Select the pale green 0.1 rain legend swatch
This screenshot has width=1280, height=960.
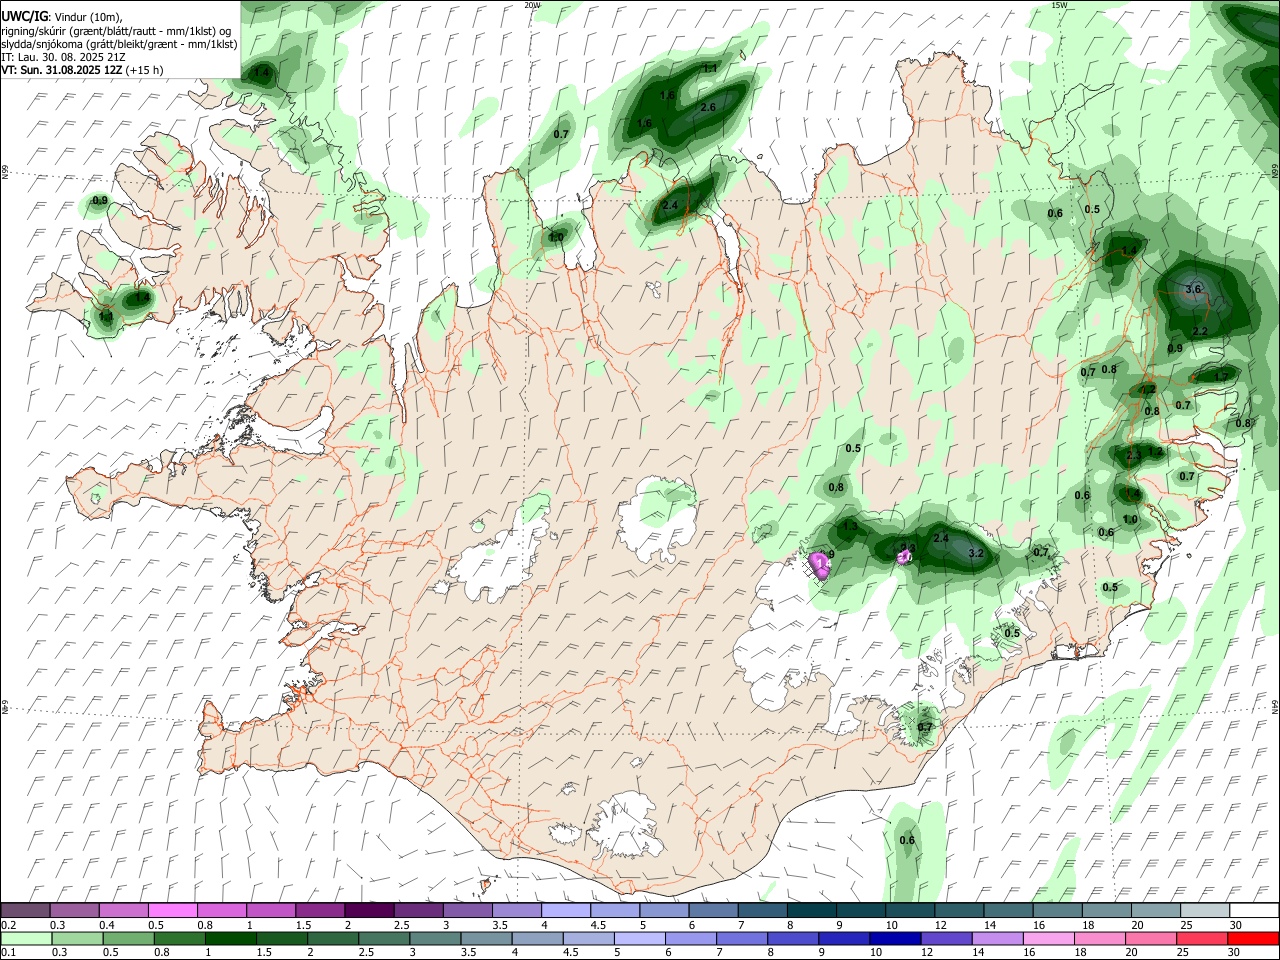27,939
